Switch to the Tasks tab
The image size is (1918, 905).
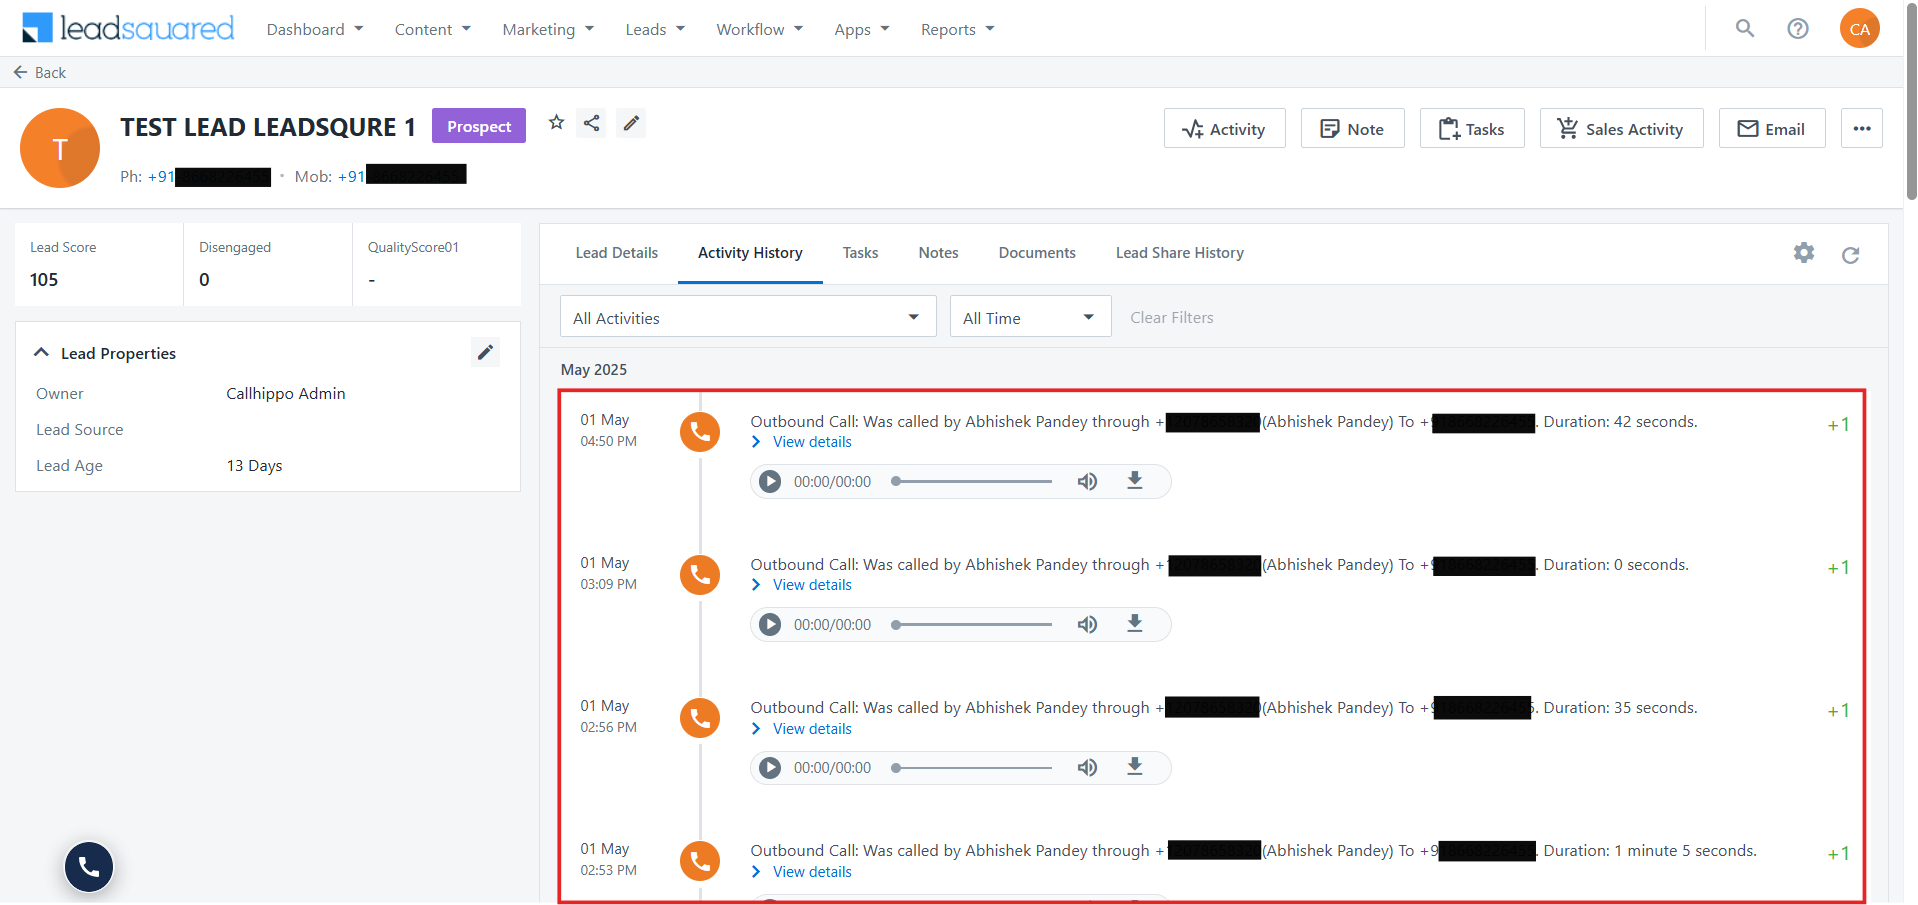860,253
